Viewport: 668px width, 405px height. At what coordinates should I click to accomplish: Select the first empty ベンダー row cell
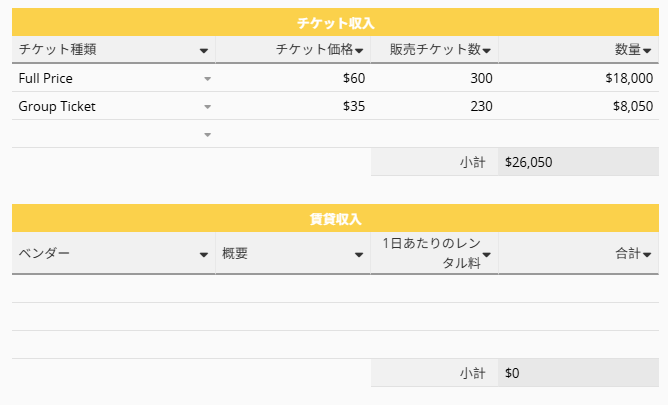click(x=114, y=289)
